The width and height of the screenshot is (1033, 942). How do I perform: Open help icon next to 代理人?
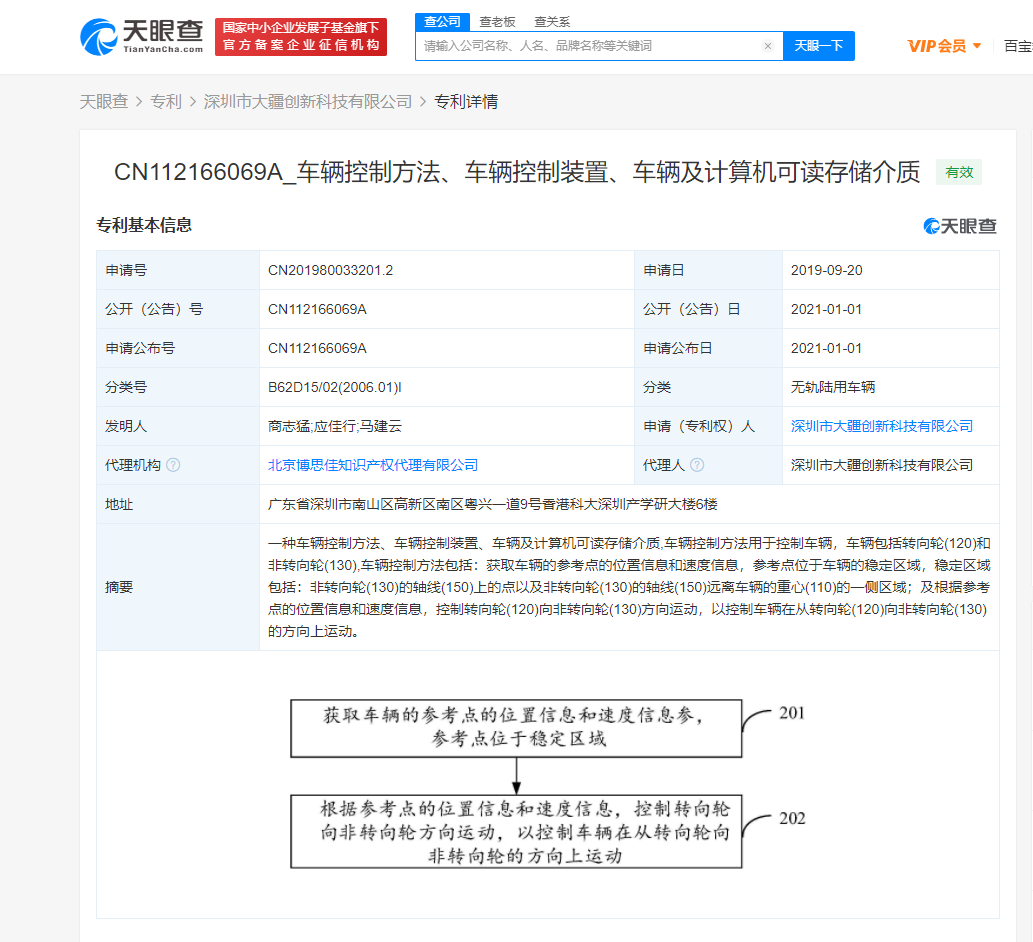coord(697,465)
